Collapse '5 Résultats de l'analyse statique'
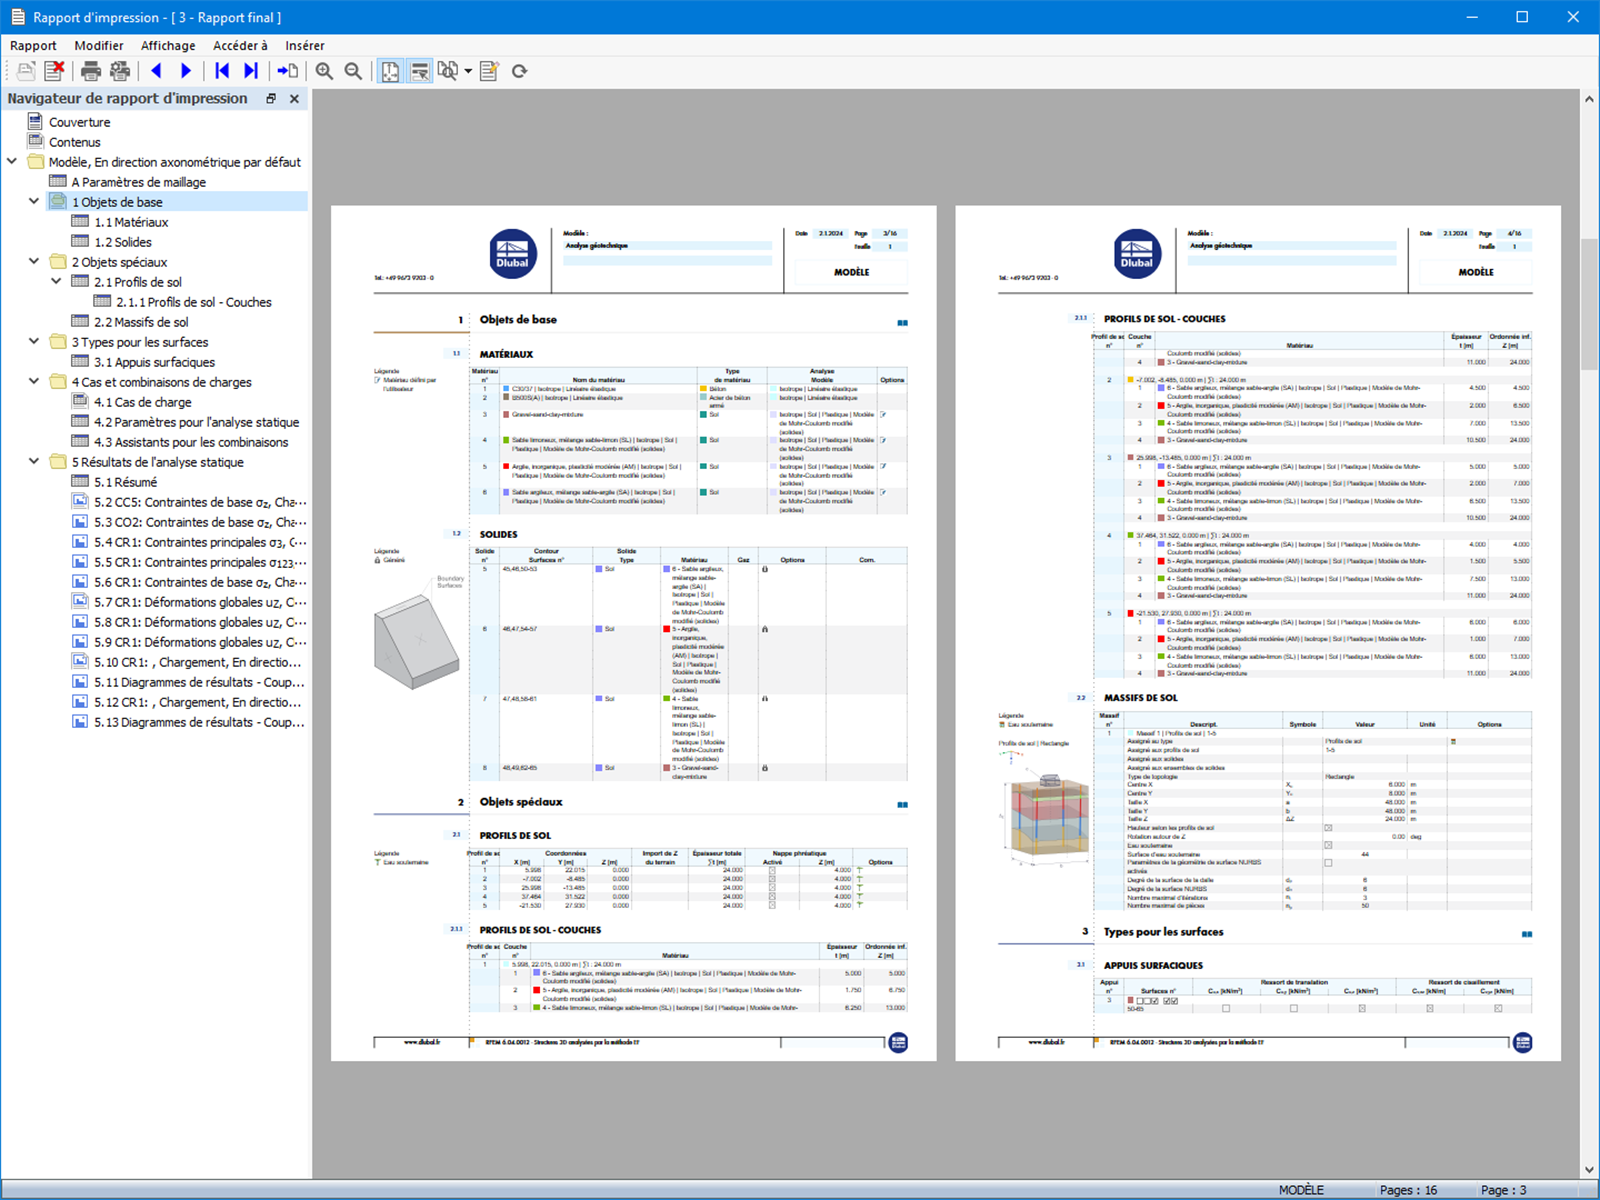Screen dimensions: 1600x1200 point(34,461)
